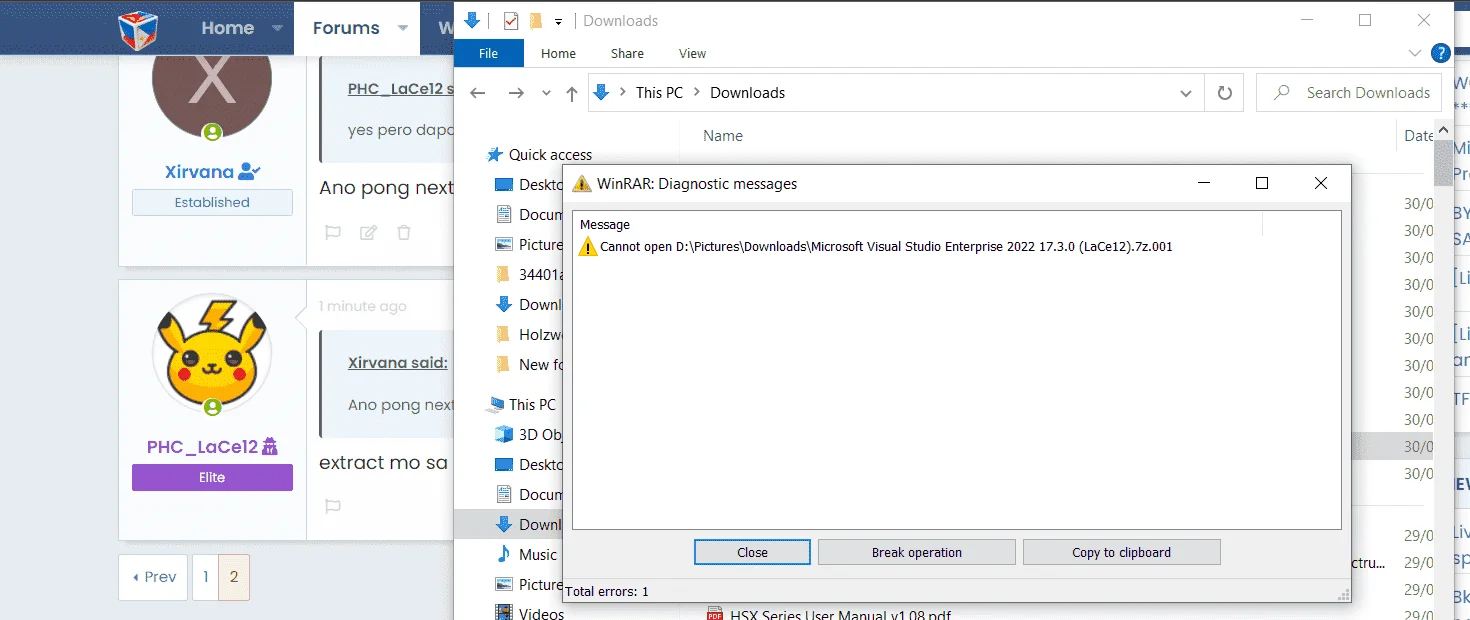Click the "1 minute ago" timestamp
This screenshot has width=1470, height=620.
tap(363, 306)
